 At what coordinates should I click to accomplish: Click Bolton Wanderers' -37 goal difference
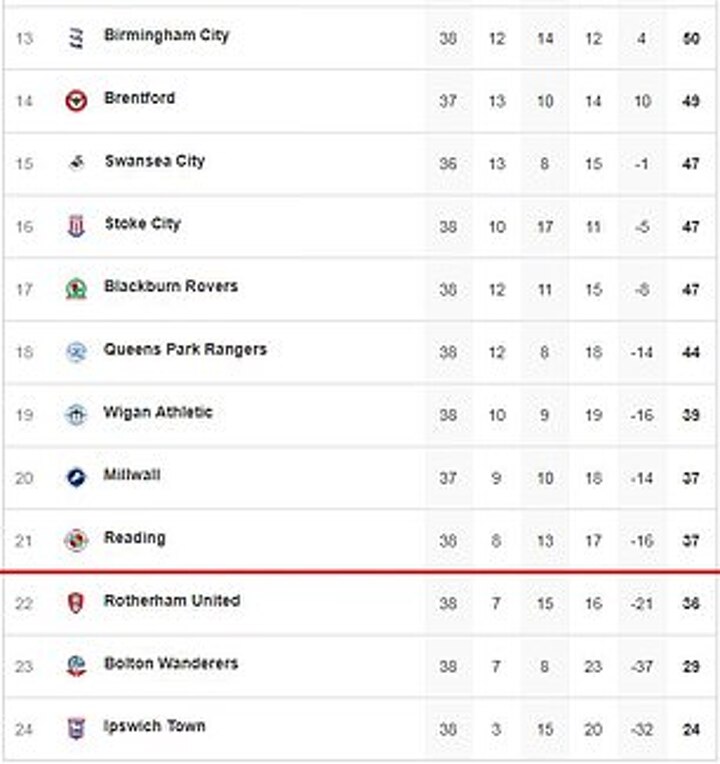[642, 667]
